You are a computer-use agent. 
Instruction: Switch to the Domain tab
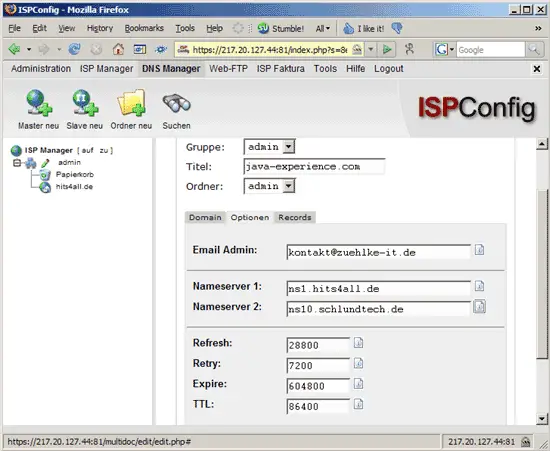coord(205,217)
